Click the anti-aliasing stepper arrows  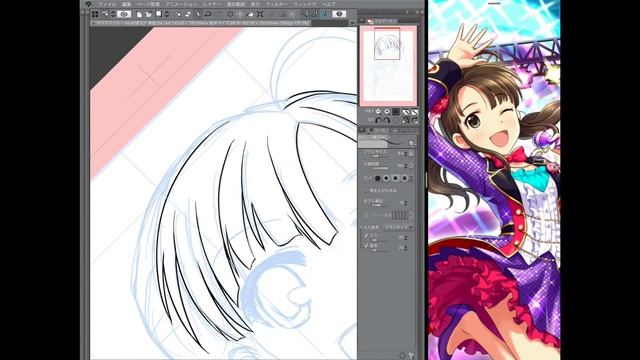click(411, 178)
